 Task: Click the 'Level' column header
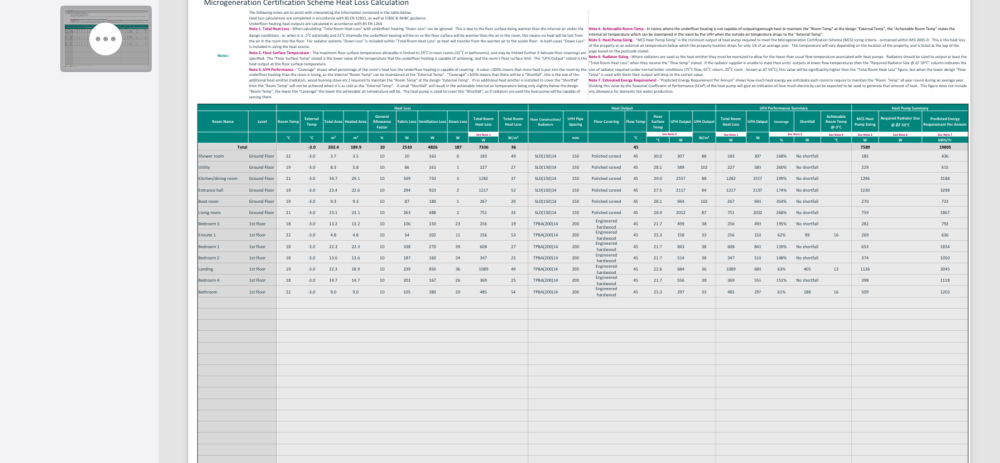[262, 121]
